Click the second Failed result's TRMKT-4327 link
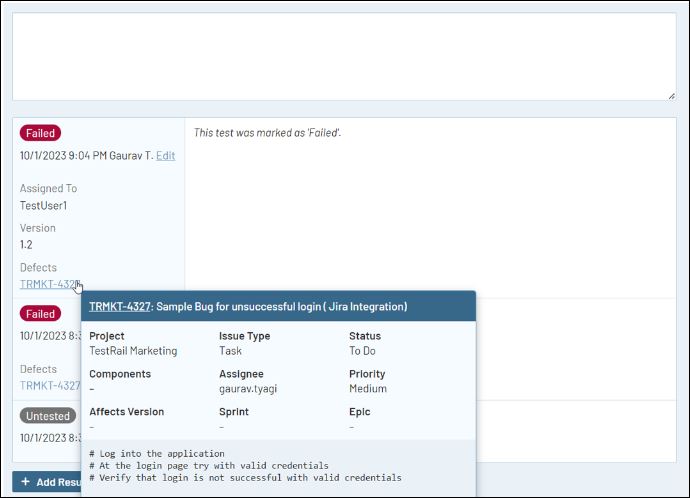This screenshot has height=498, width=690. pyautogui.click(x=50, y=385)
